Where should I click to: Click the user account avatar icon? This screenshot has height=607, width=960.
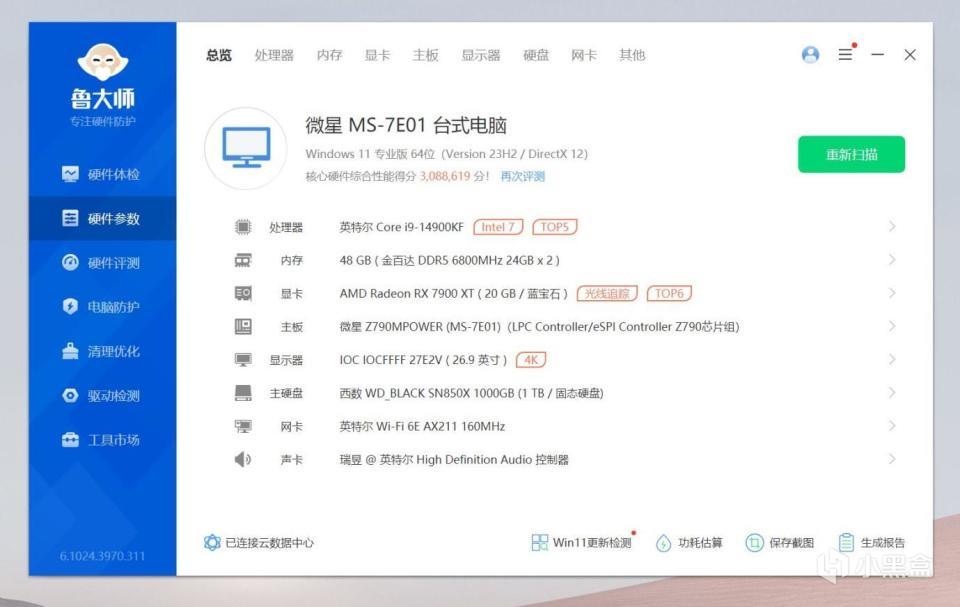point(811,55)
